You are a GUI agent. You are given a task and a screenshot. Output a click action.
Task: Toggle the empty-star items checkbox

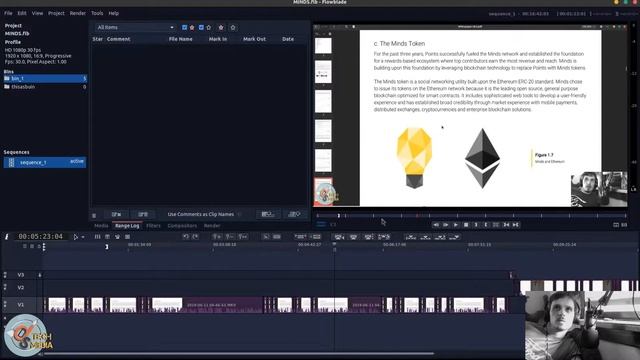201,27
